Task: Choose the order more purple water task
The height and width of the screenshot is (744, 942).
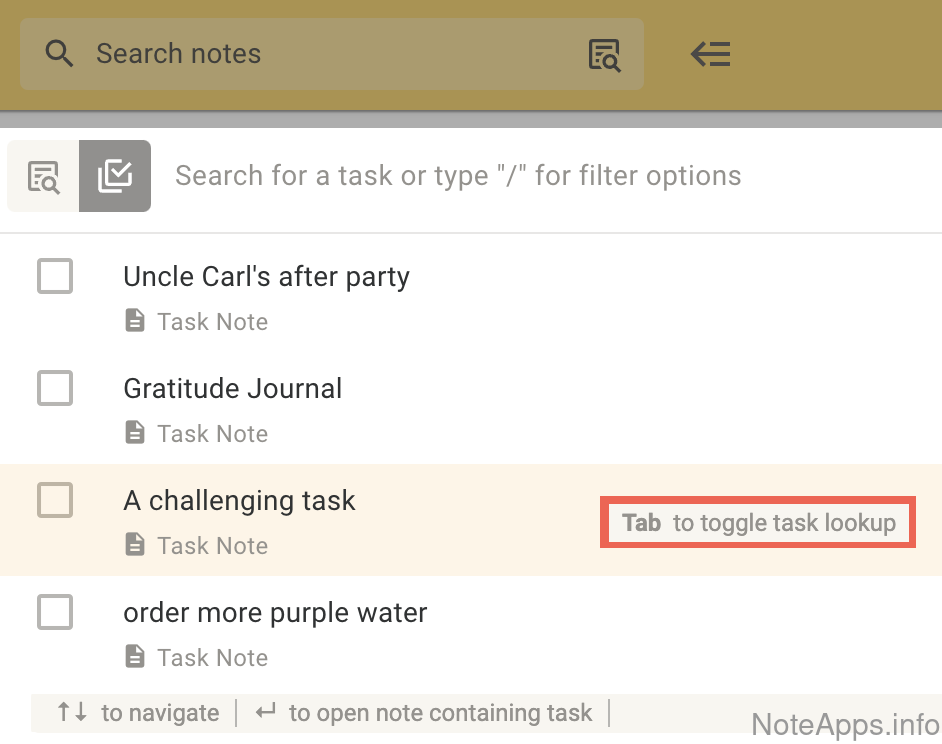Action: (275, 613)
